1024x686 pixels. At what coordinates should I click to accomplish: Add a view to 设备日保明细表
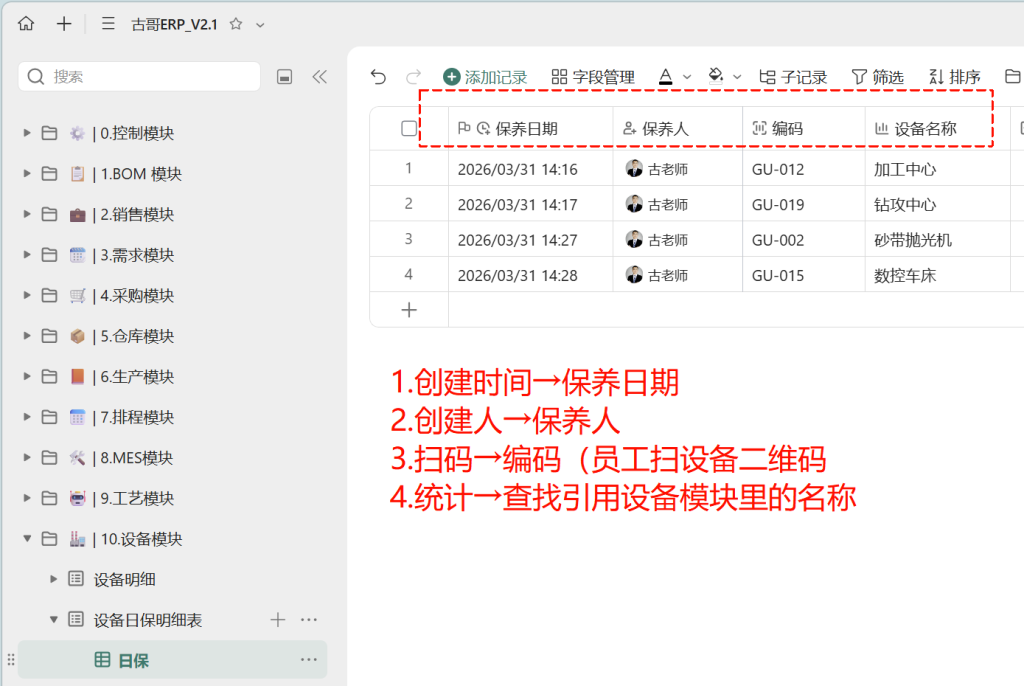[x=278, y=619]
